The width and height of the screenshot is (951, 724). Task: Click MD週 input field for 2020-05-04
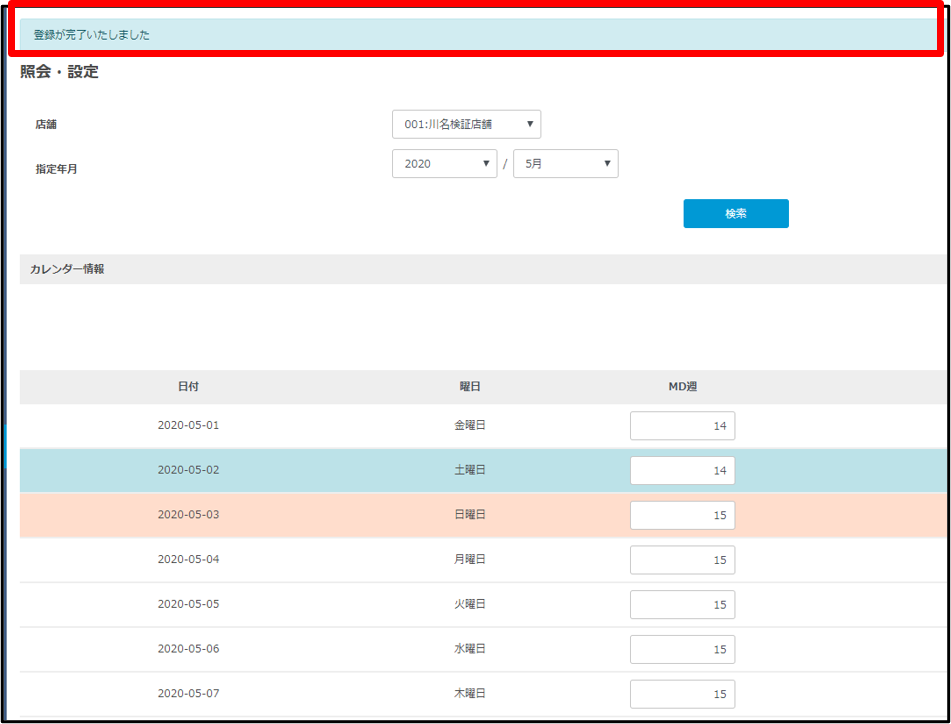coord(682,560)
